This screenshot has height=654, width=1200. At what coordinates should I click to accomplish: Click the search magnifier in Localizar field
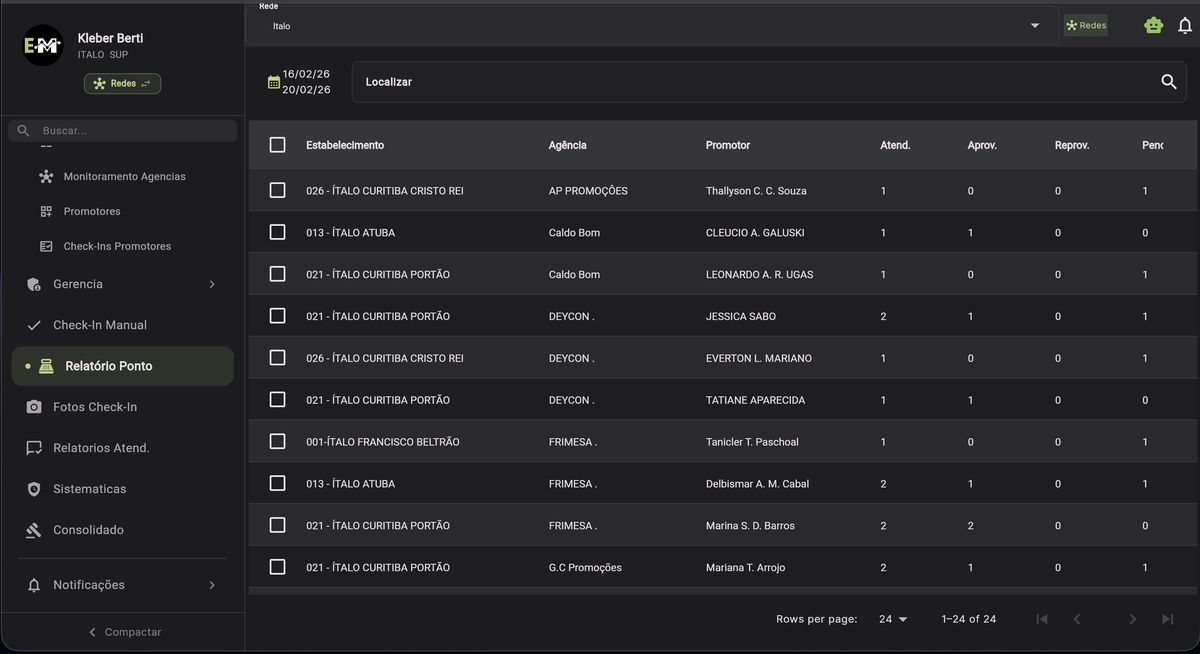[1168, 82]
